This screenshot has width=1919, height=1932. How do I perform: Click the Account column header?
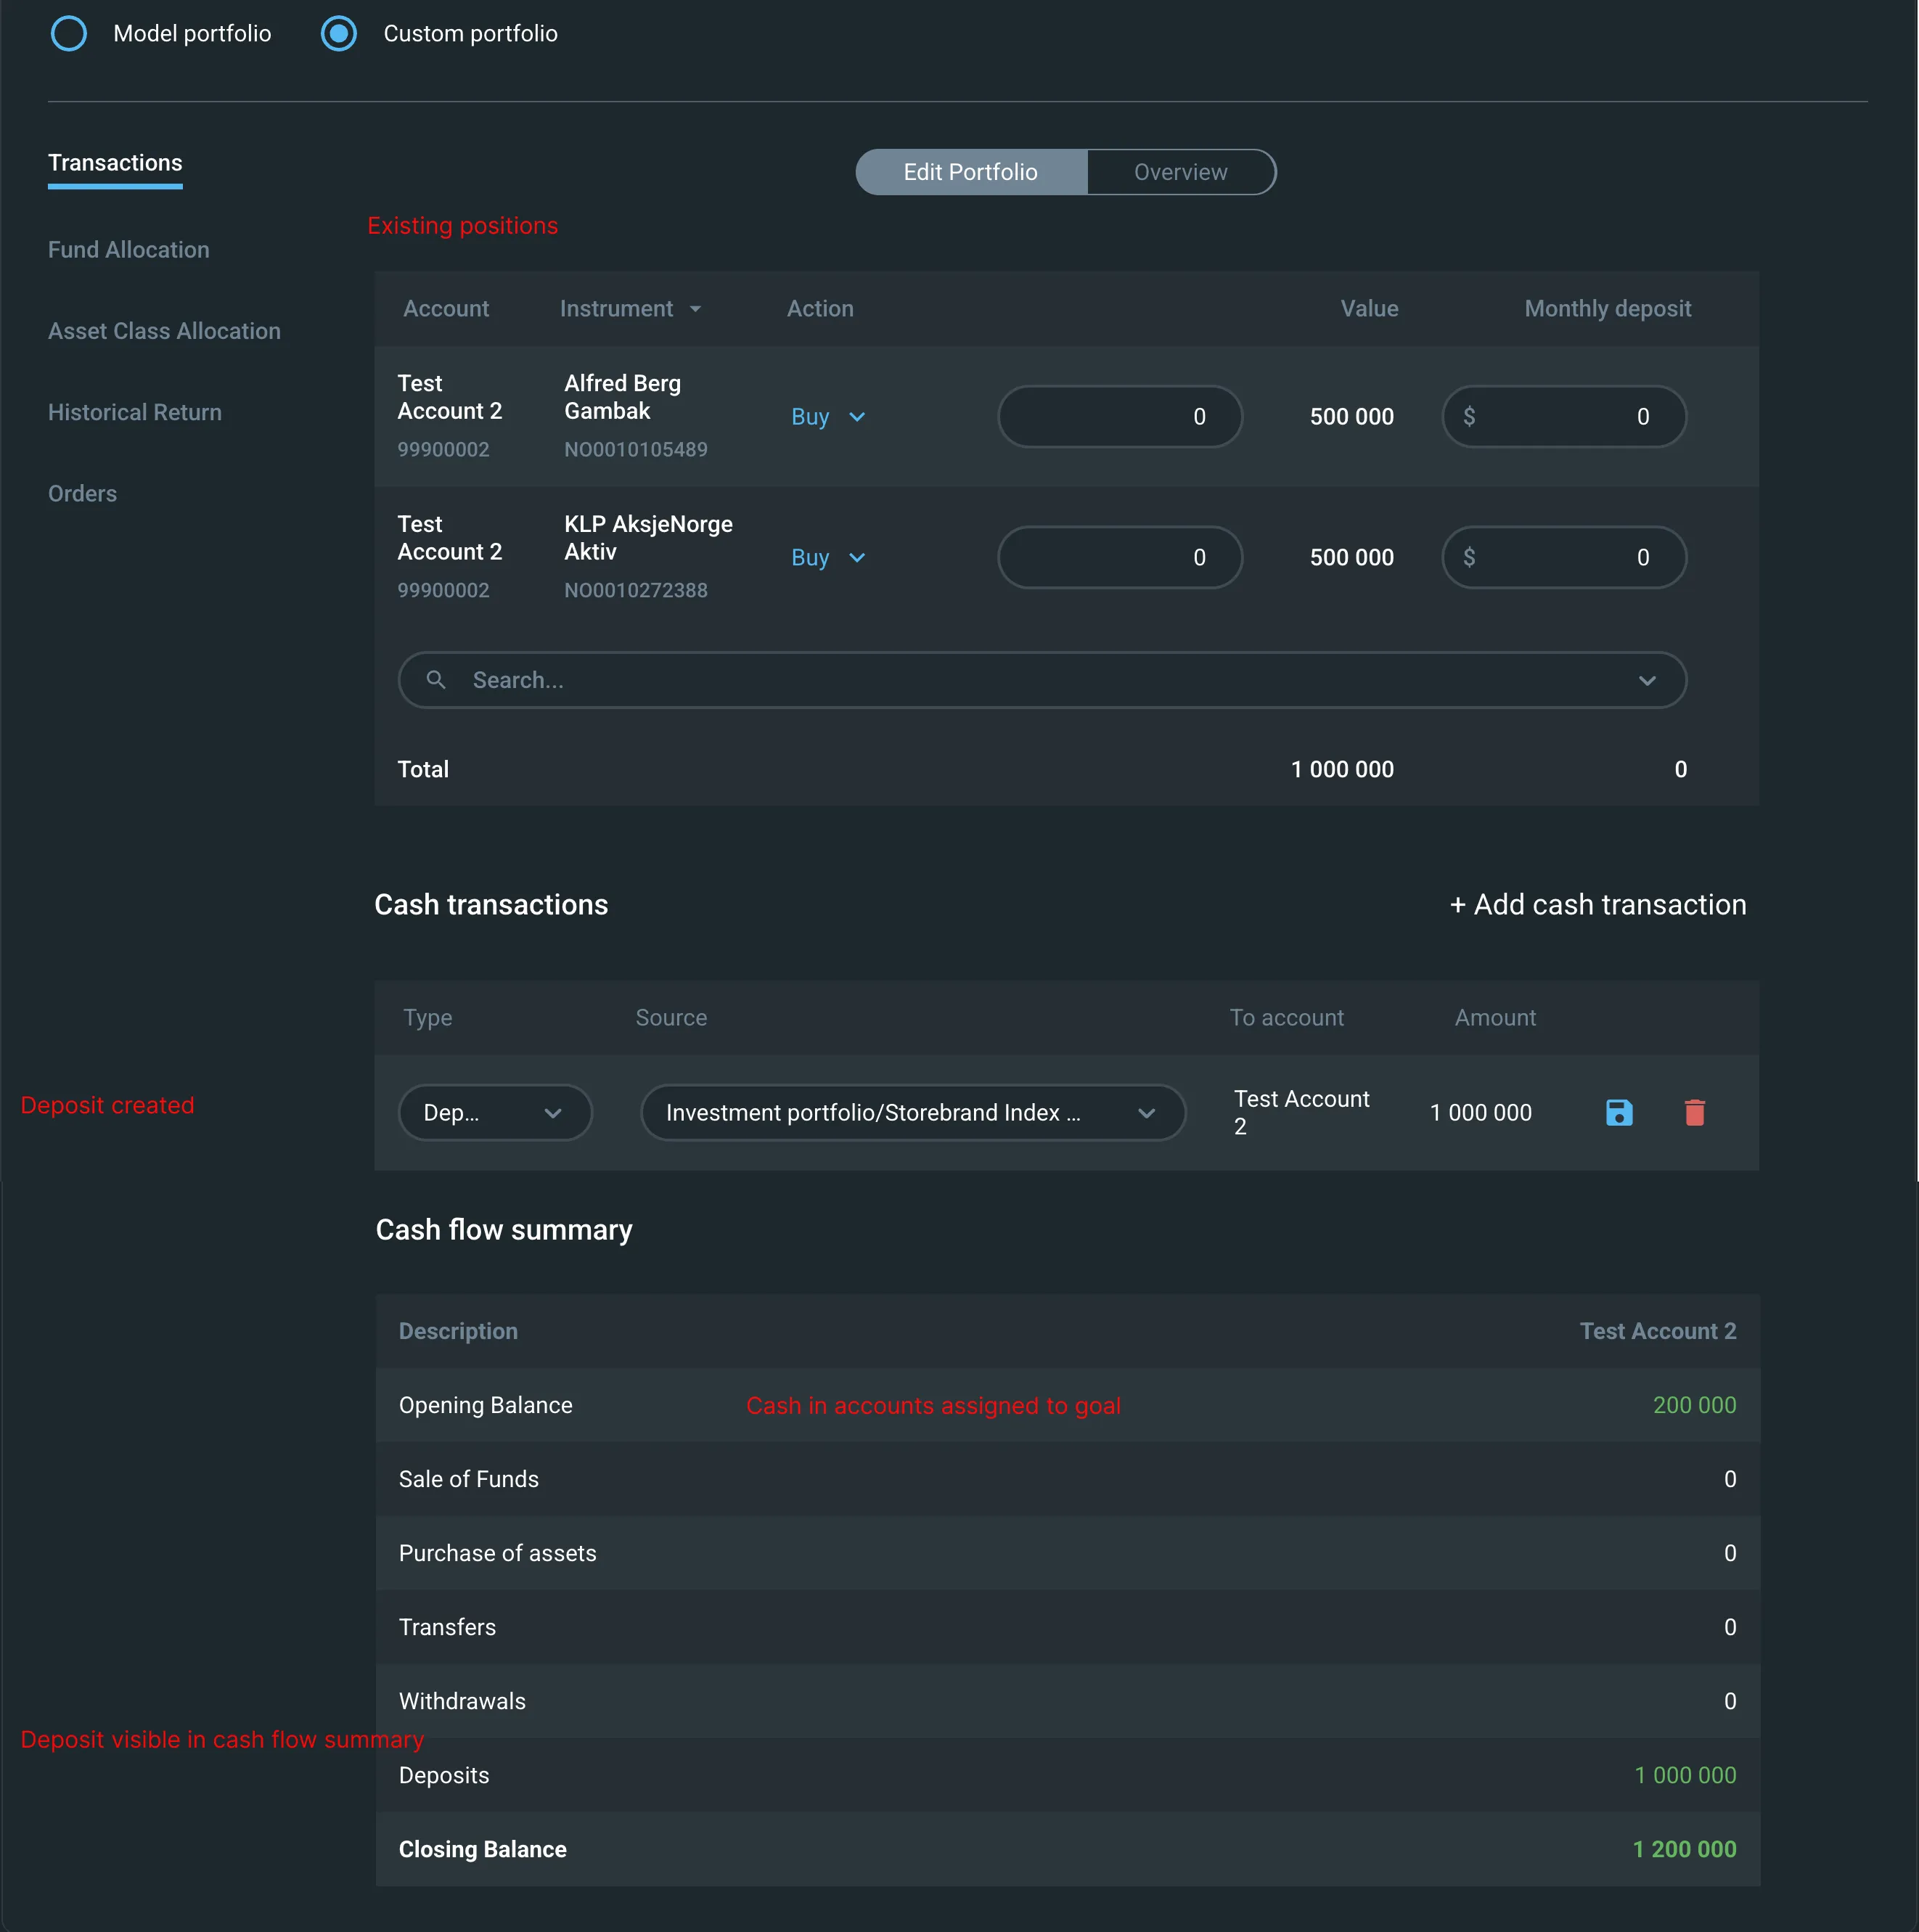[x=446, y=309]
